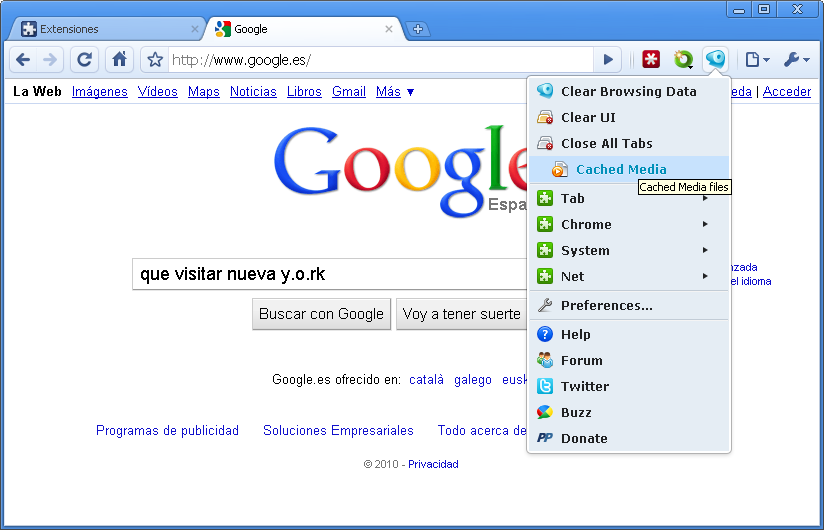Viewport: 824px width, 530px height.
Task: Expand the Net submenu
Action: [x=629, y=276]
